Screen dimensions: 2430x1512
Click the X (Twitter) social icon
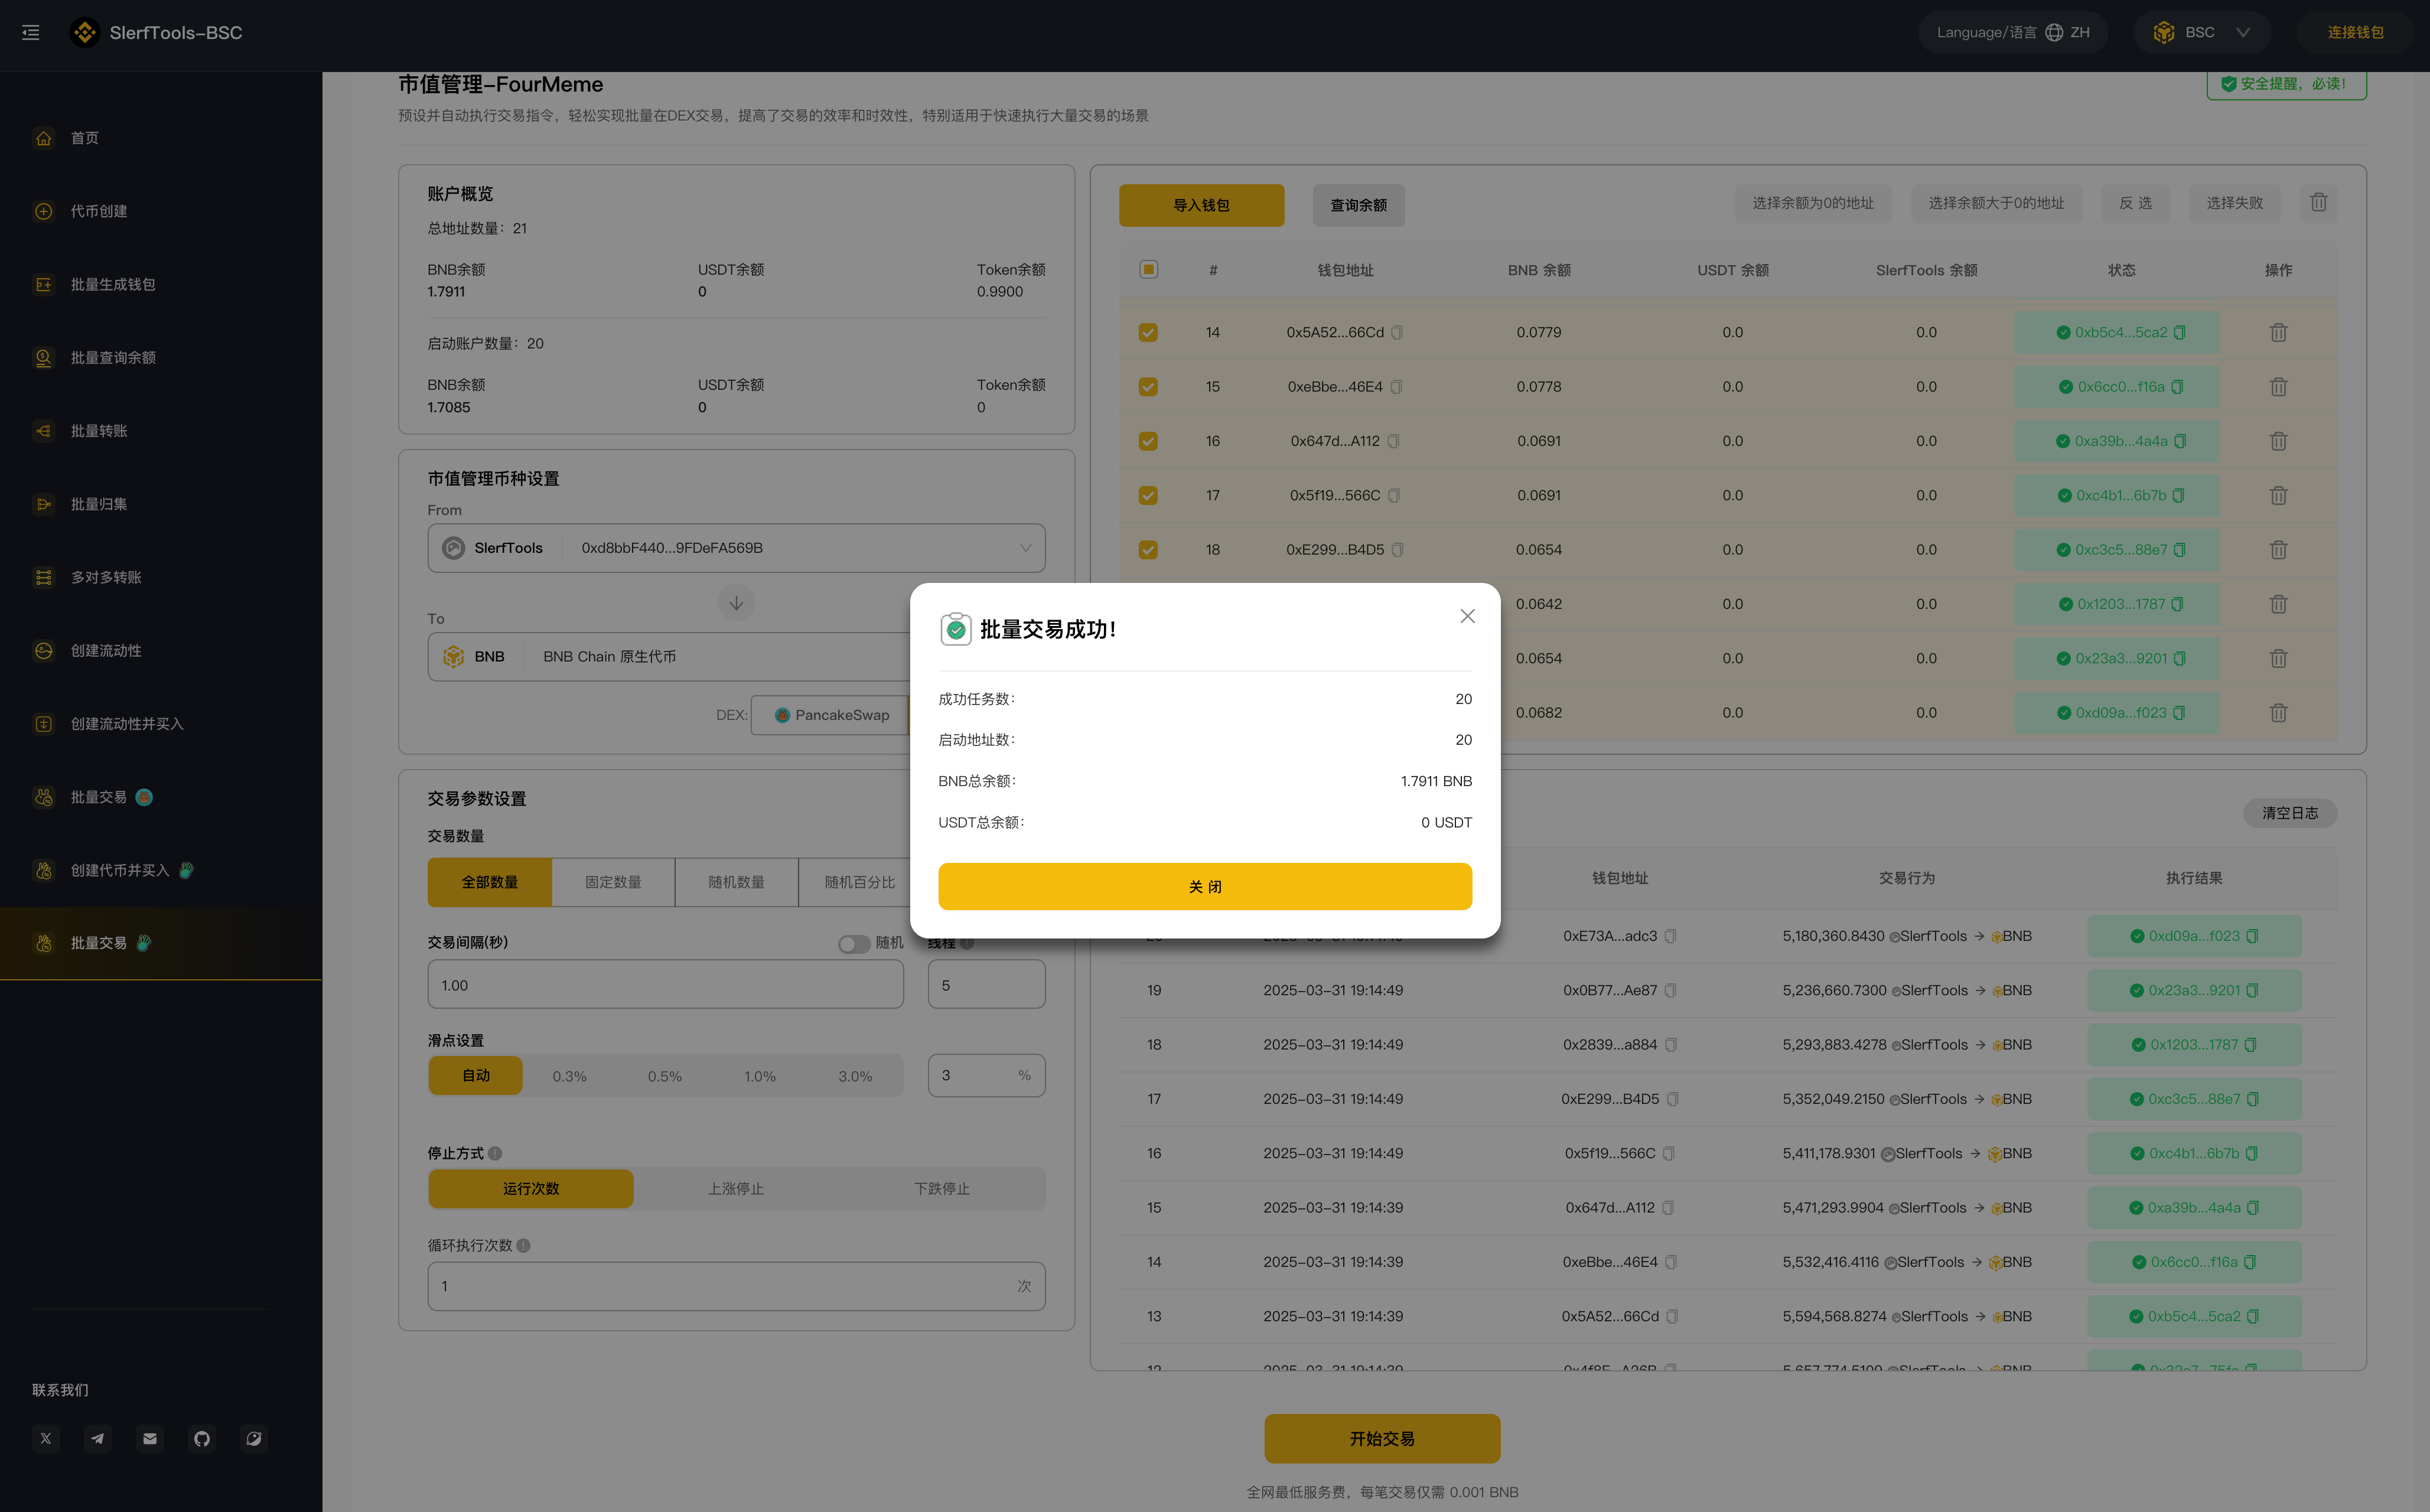(46, 1438)
